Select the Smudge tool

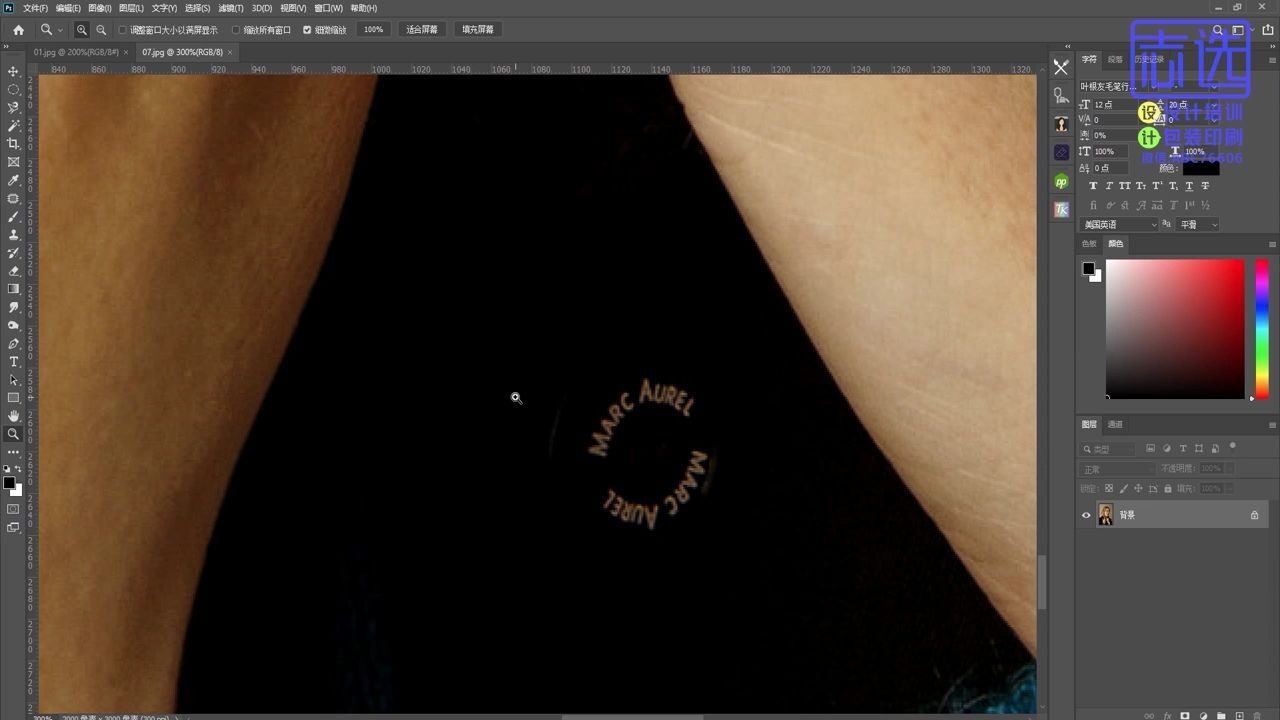13,307
